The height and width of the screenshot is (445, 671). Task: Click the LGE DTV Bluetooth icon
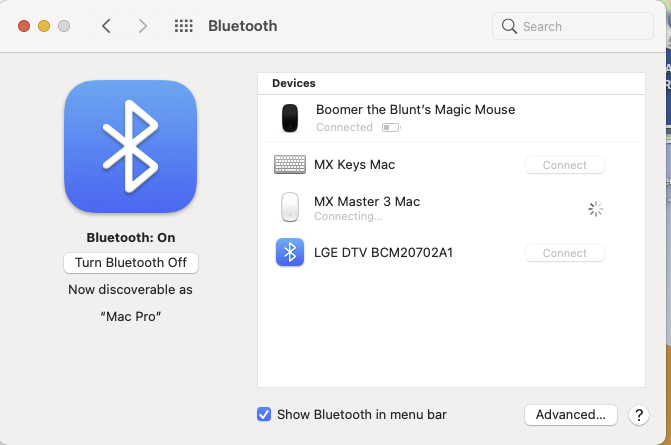pos(290,253)
